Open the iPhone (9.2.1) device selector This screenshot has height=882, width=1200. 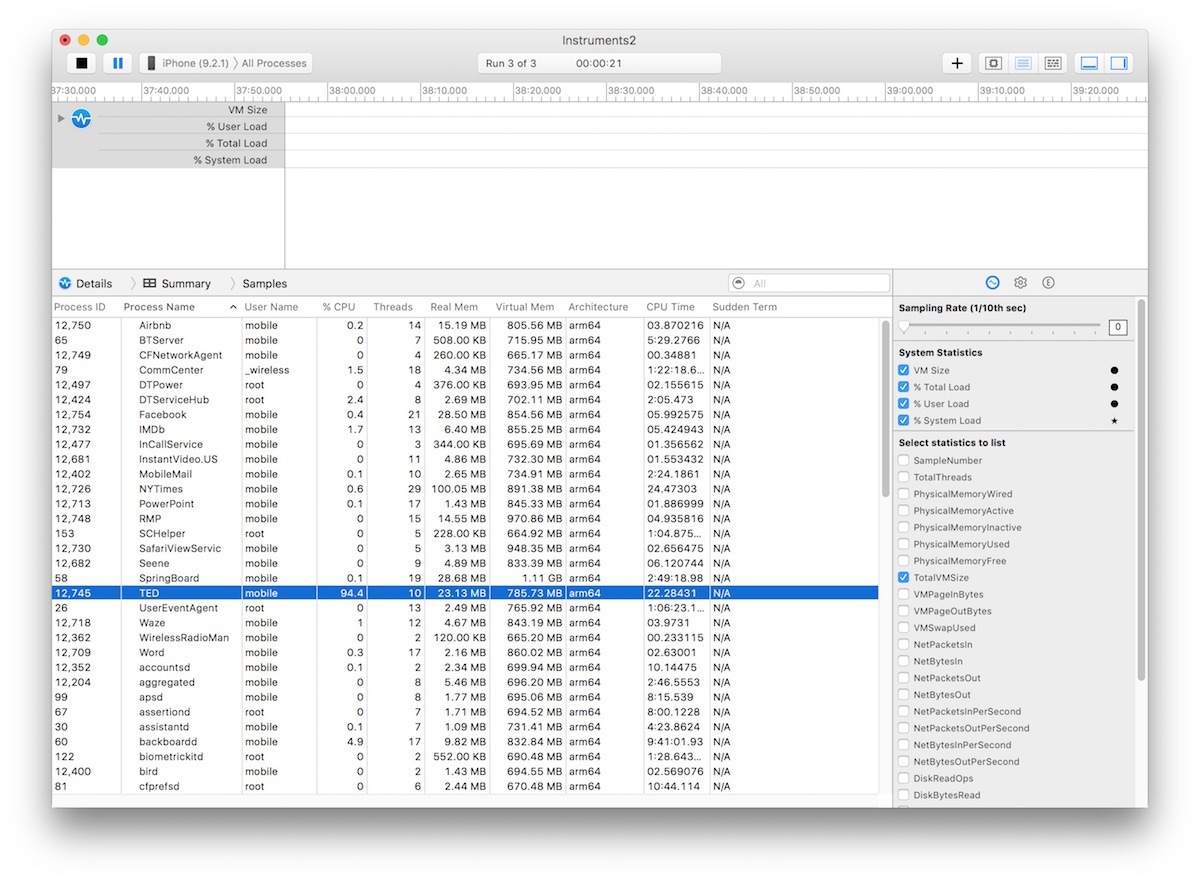pyautogui.click(x=188, y=63)
